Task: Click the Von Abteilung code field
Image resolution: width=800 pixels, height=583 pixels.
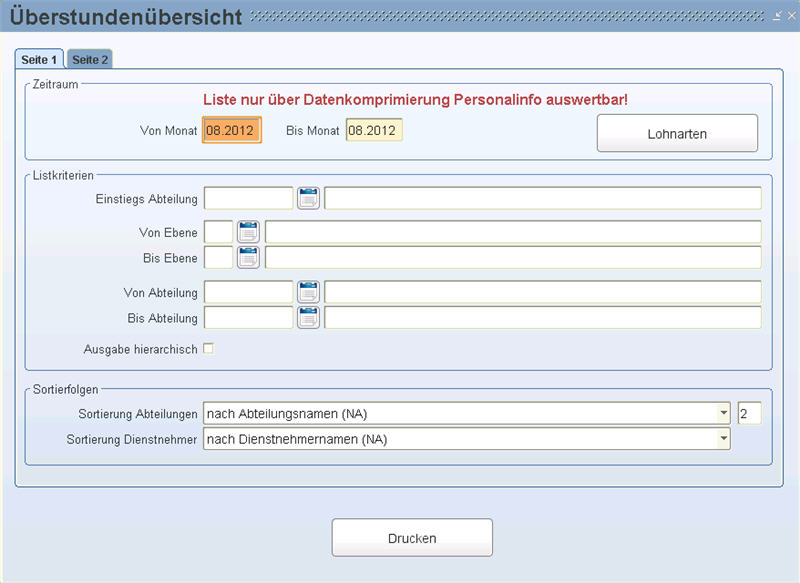Action: tap(248, 292)
